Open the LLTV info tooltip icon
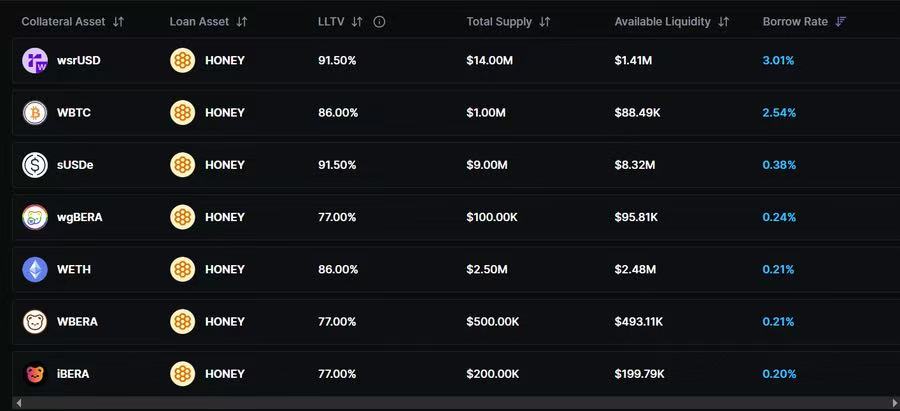 [379, 21]
